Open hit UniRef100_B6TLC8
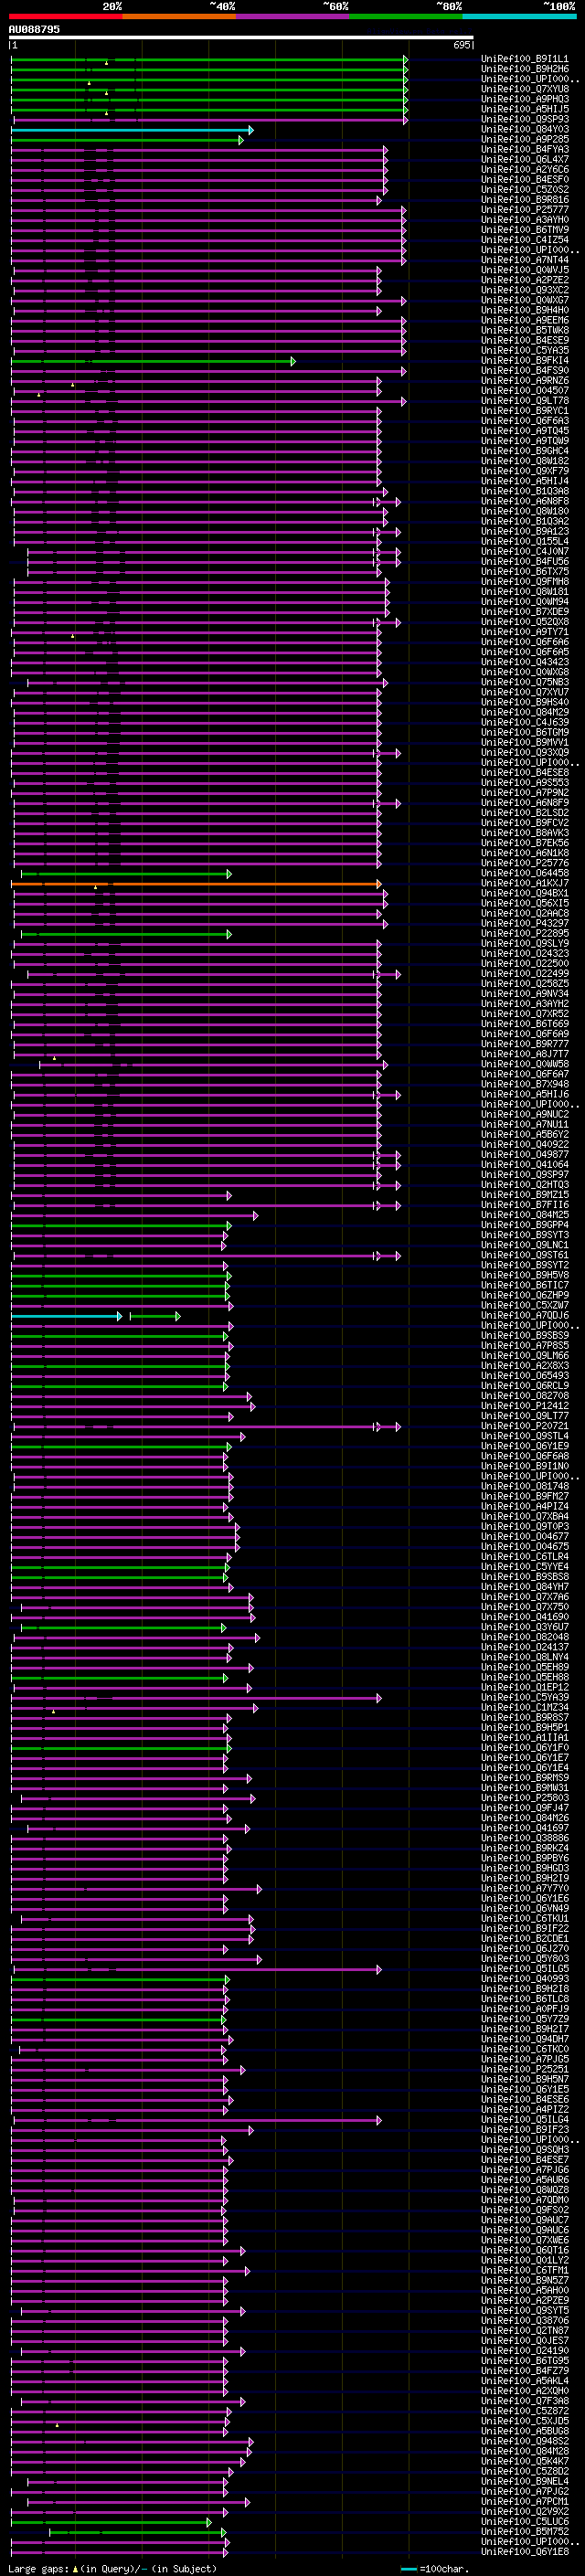 (x=525, y=1999)
